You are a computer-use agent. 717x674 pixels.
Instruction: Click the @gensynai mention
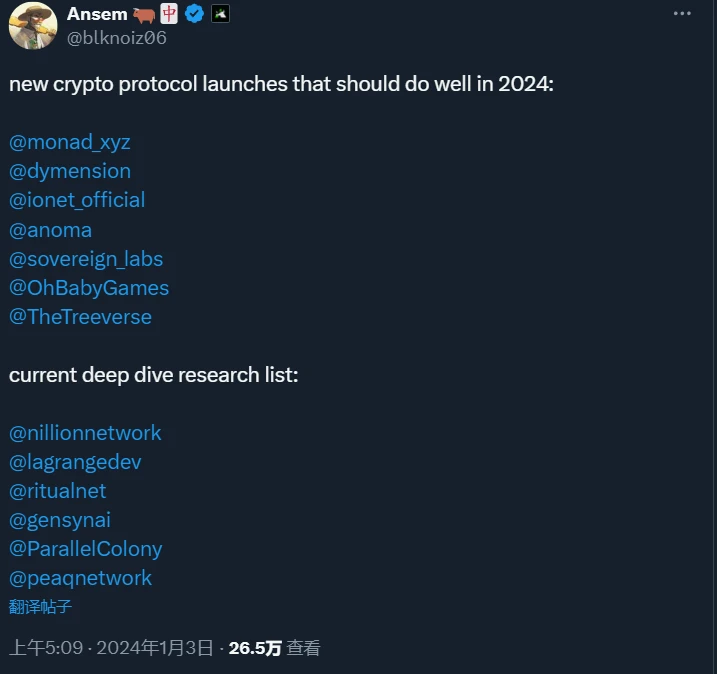[60, 520]
